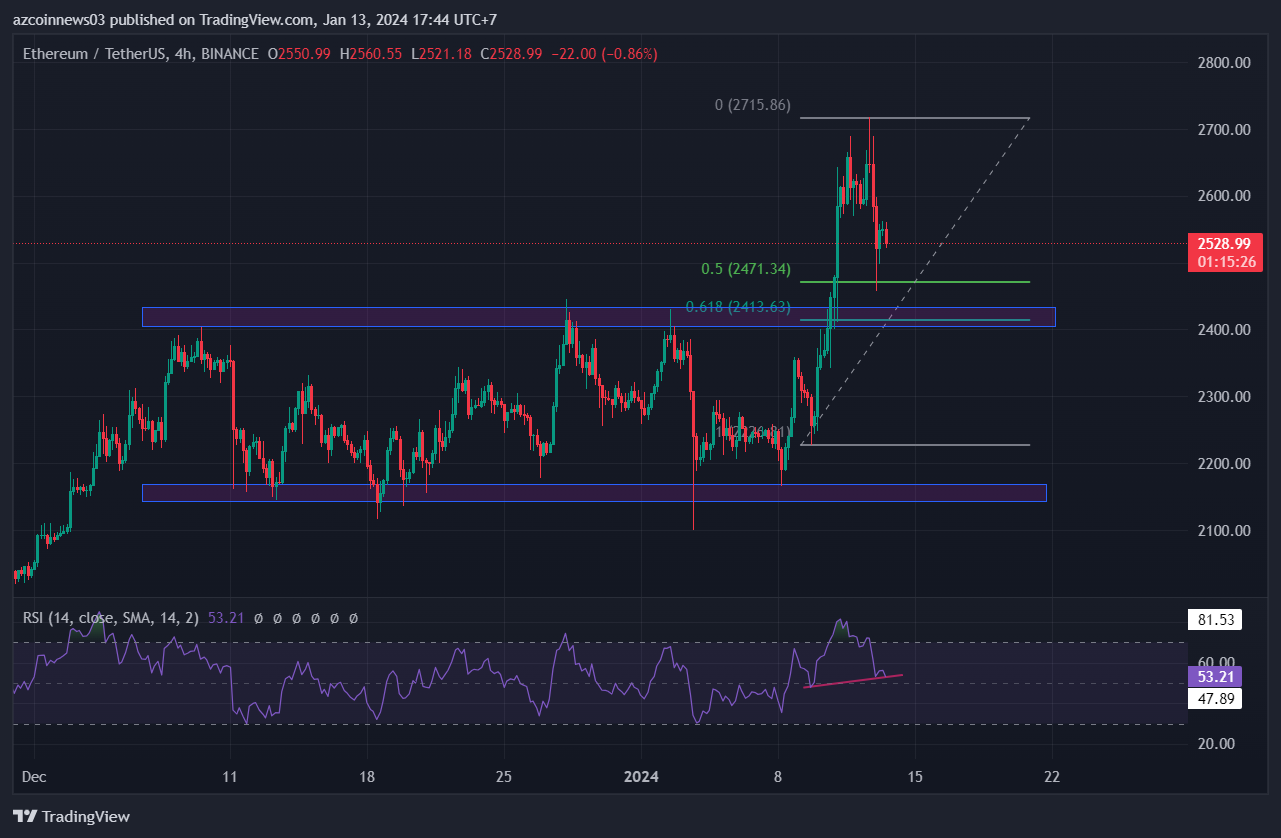
Task: Click the red current price tag 2528.99
Action: click(1224, 243)
